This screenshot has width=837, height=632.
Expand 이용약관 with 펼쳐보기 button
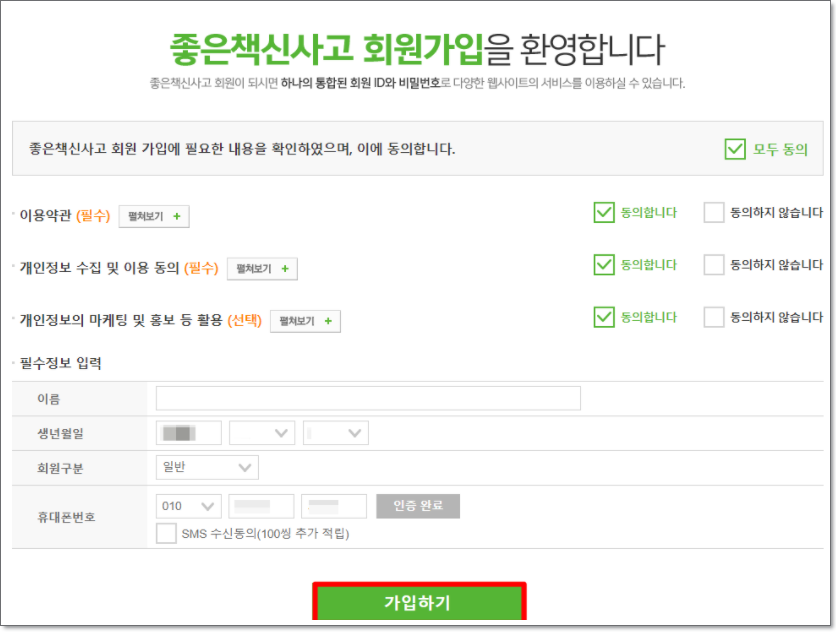154,216
